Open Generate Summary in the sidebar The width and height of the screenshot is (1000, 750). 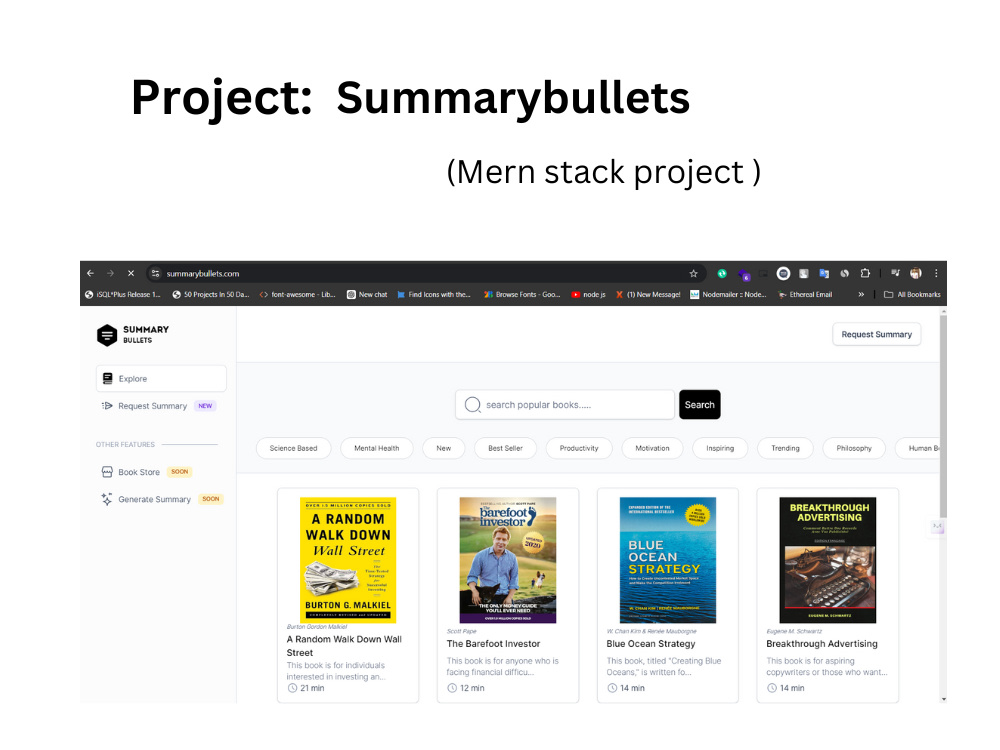click(161, 499)
